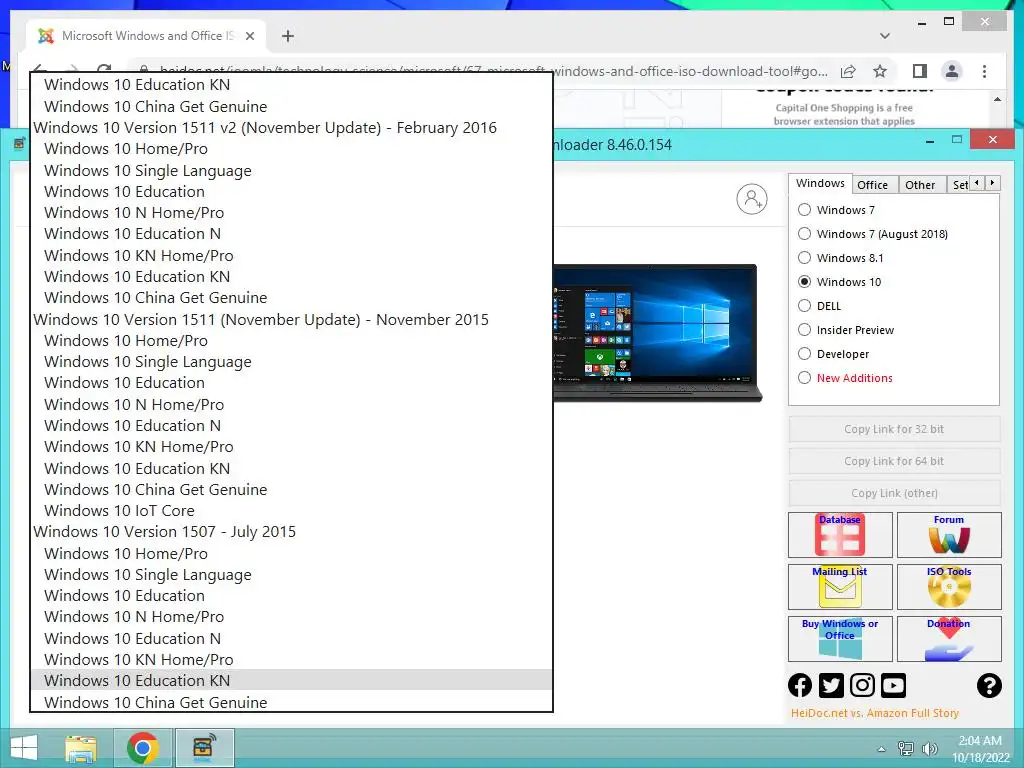
Task: Open the YouTube icon
Action: 893,685
